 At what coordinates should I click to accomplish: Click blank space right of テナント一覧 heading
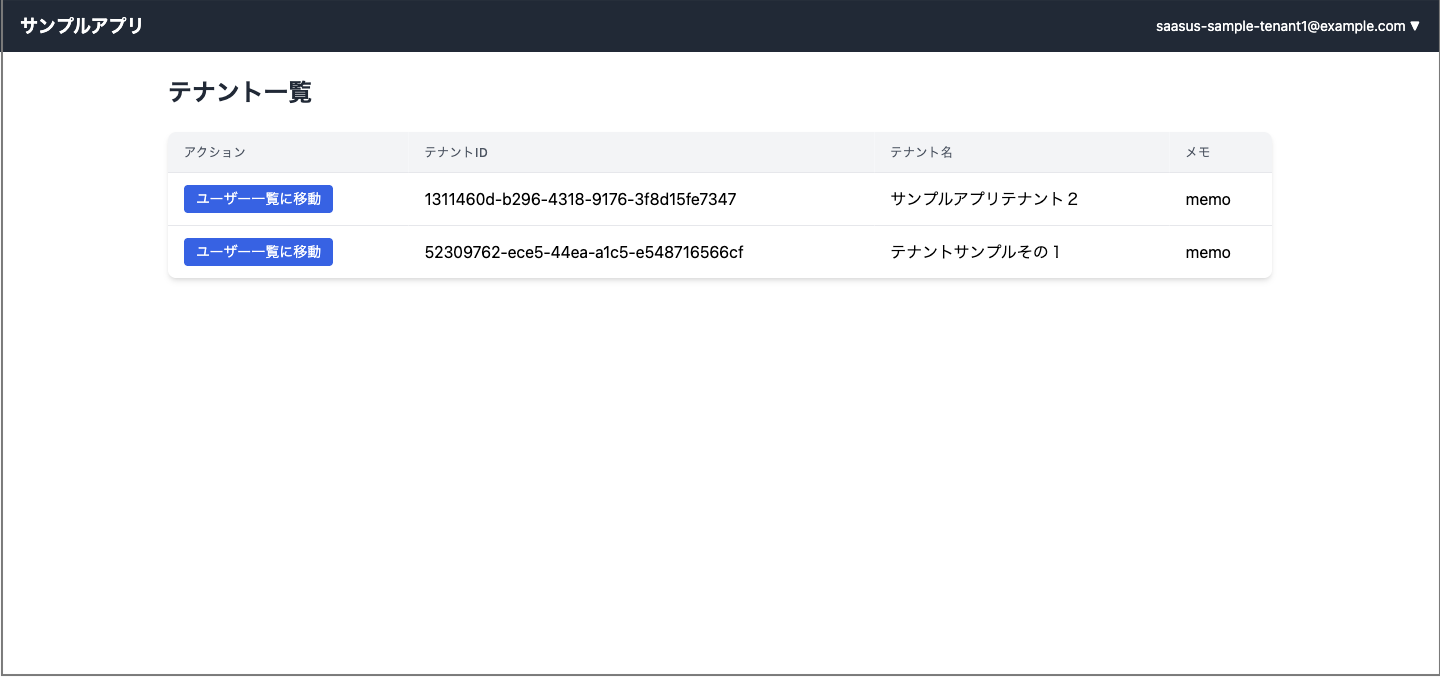pyautogui.click(x=750, y=92)
